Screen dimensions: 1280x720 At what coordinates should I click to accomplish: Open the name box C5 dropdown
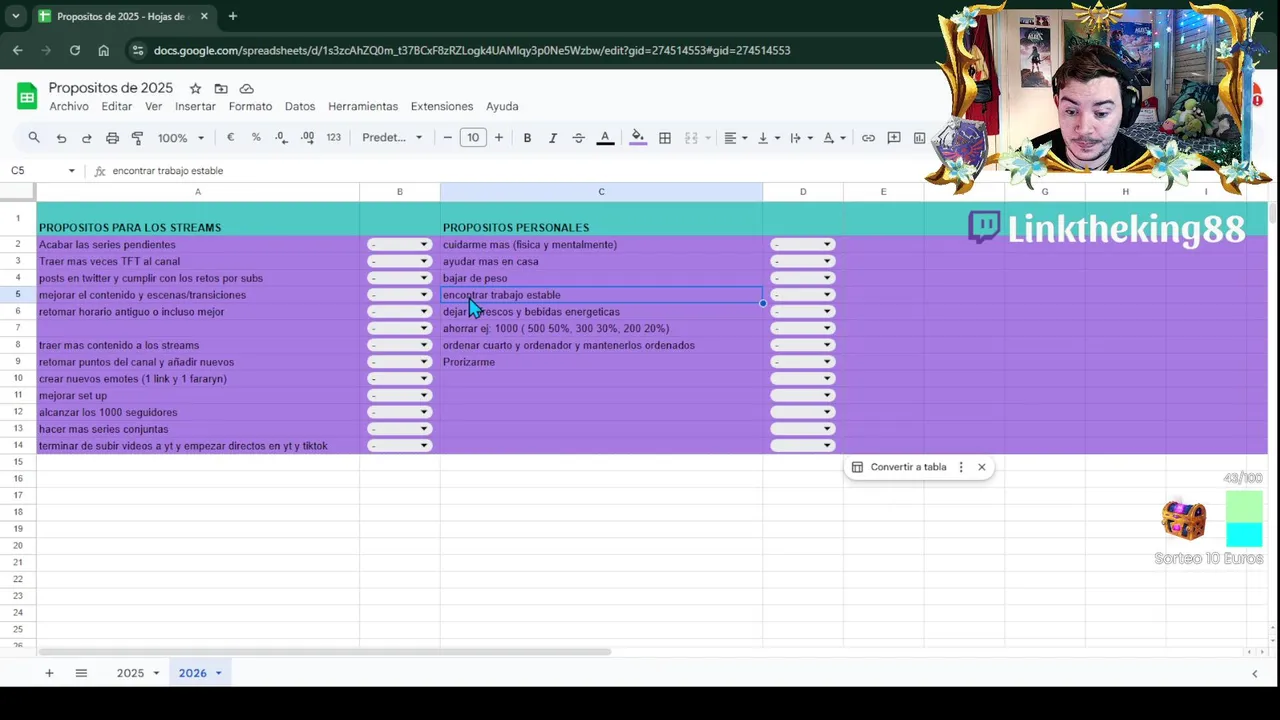click(x=71, y=171)
